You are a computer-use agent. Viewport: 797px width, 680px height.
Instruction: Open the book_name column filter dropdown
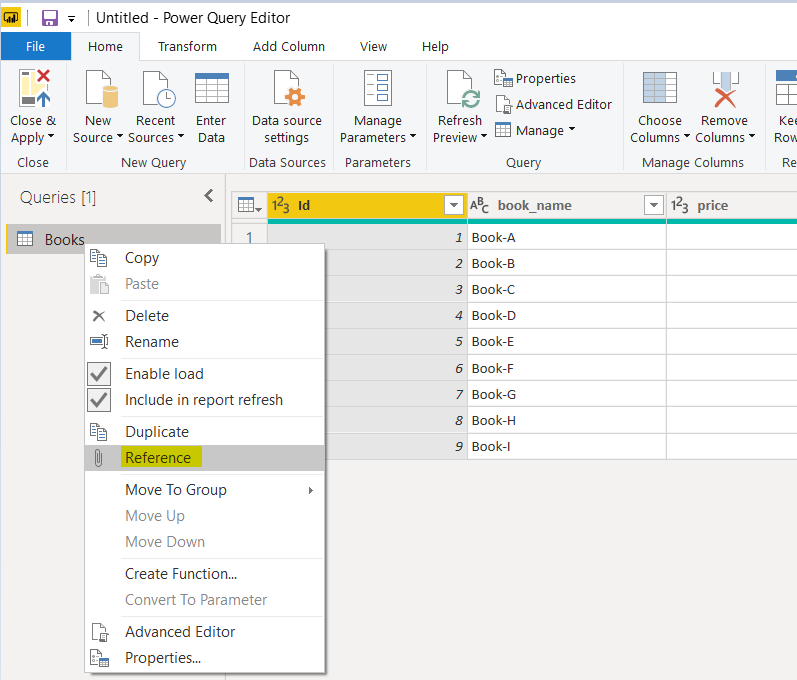[654, 205]
